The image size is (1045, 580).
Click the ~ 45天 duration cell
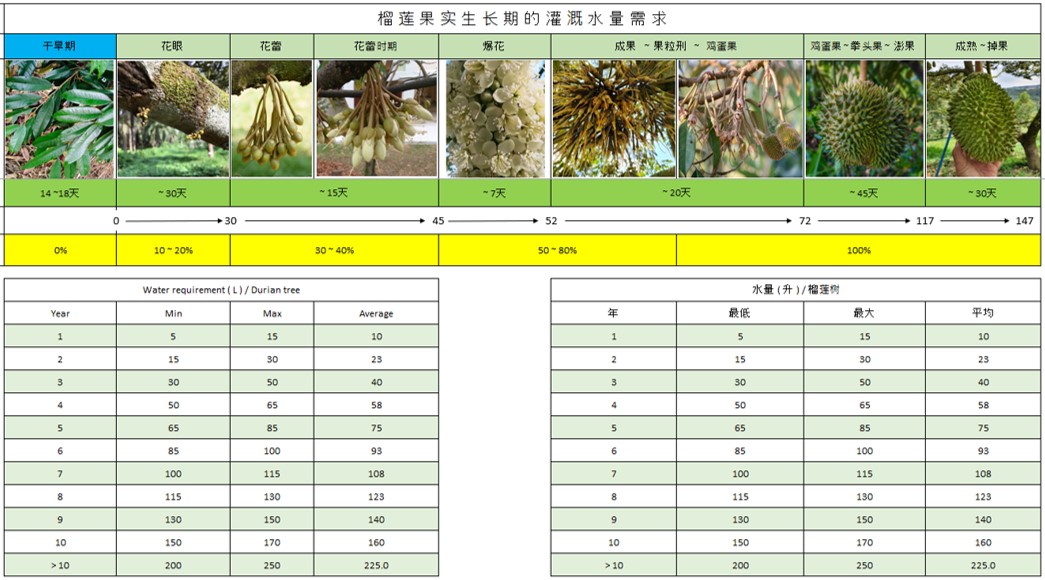click(863, 193)
